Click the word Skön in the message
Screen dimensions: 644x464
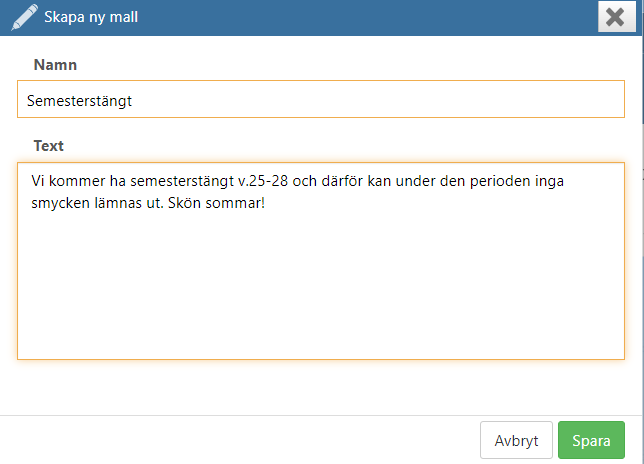(x=184, y=203)
